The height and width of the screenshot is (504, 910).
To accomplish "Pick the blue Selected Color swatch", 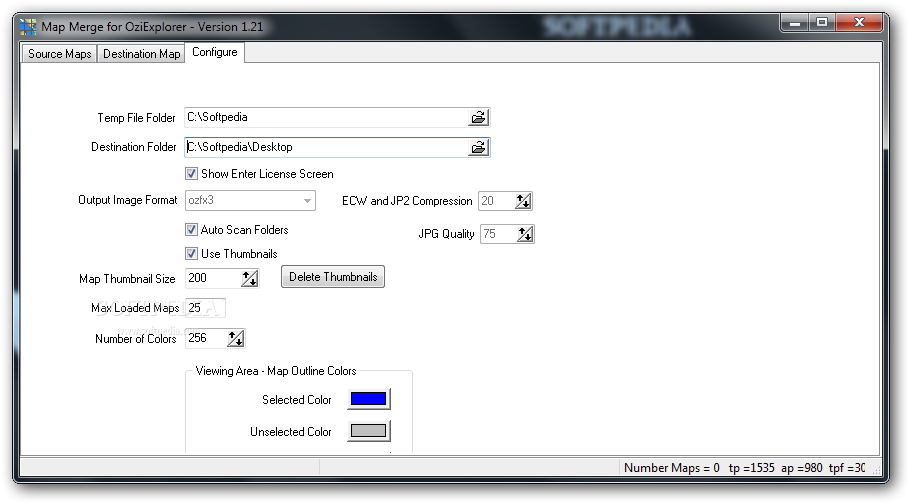I will pyautogui.click(x=369, y=399).
